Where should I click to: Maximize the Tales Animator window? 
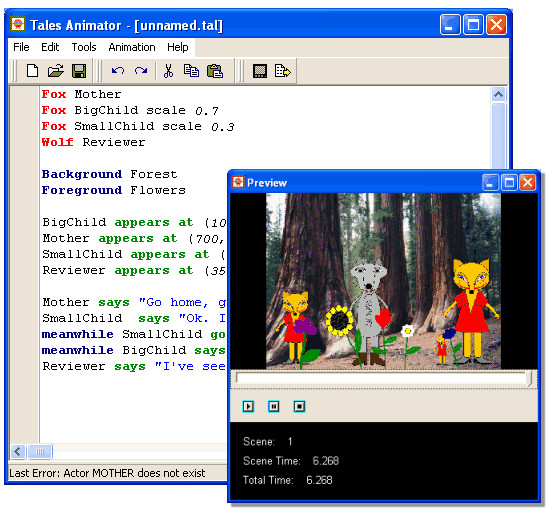point(473,25)
